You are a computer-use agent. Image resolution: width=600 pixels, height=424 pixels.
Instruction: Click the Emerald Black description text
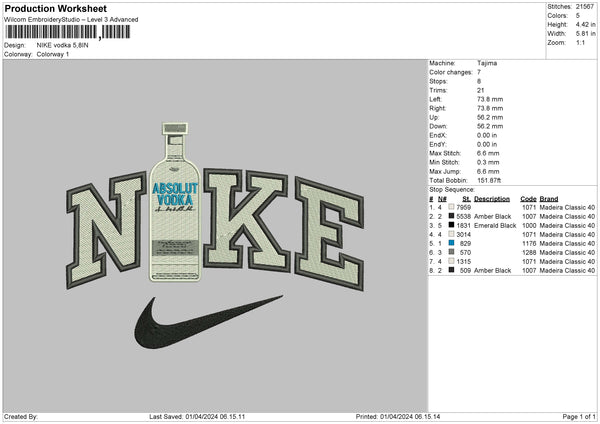click(495, 225)
